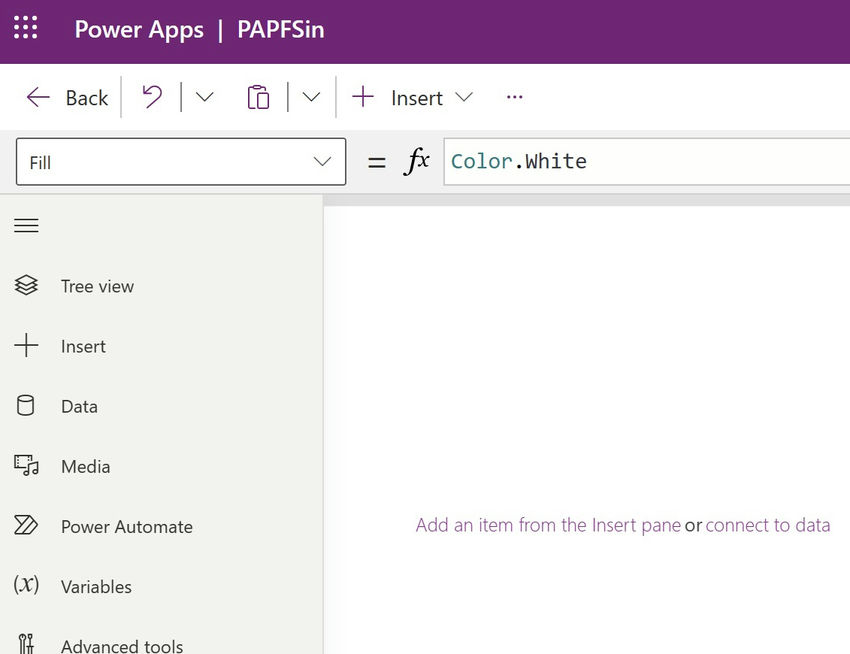Click the Back button
Screen dimensions: 850x654
pos(65,97)
